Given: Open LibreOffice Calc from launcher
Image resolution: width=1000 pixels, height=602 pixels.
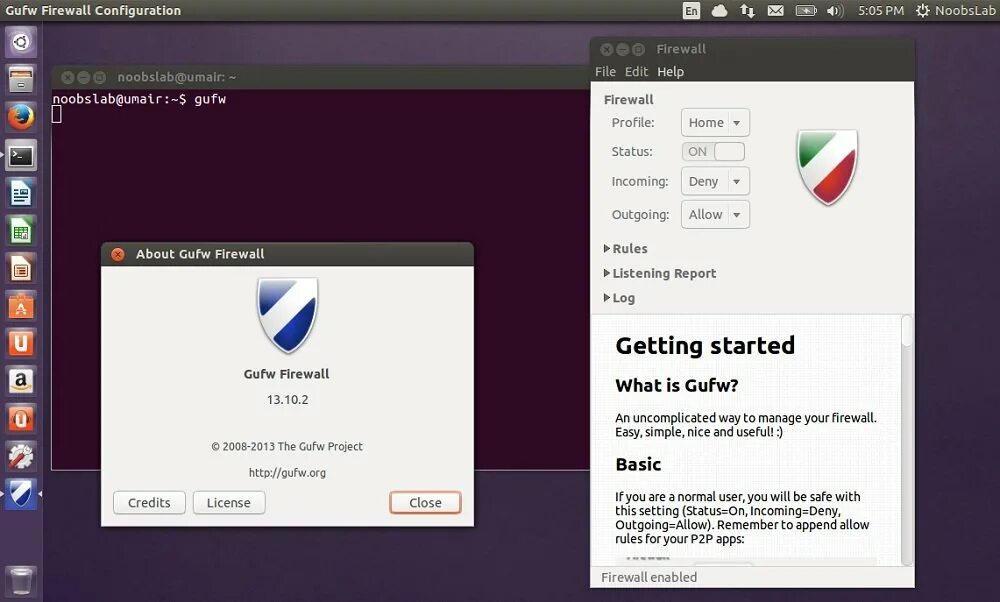Looking at the screenshot, I should click(x=21, y=231).
